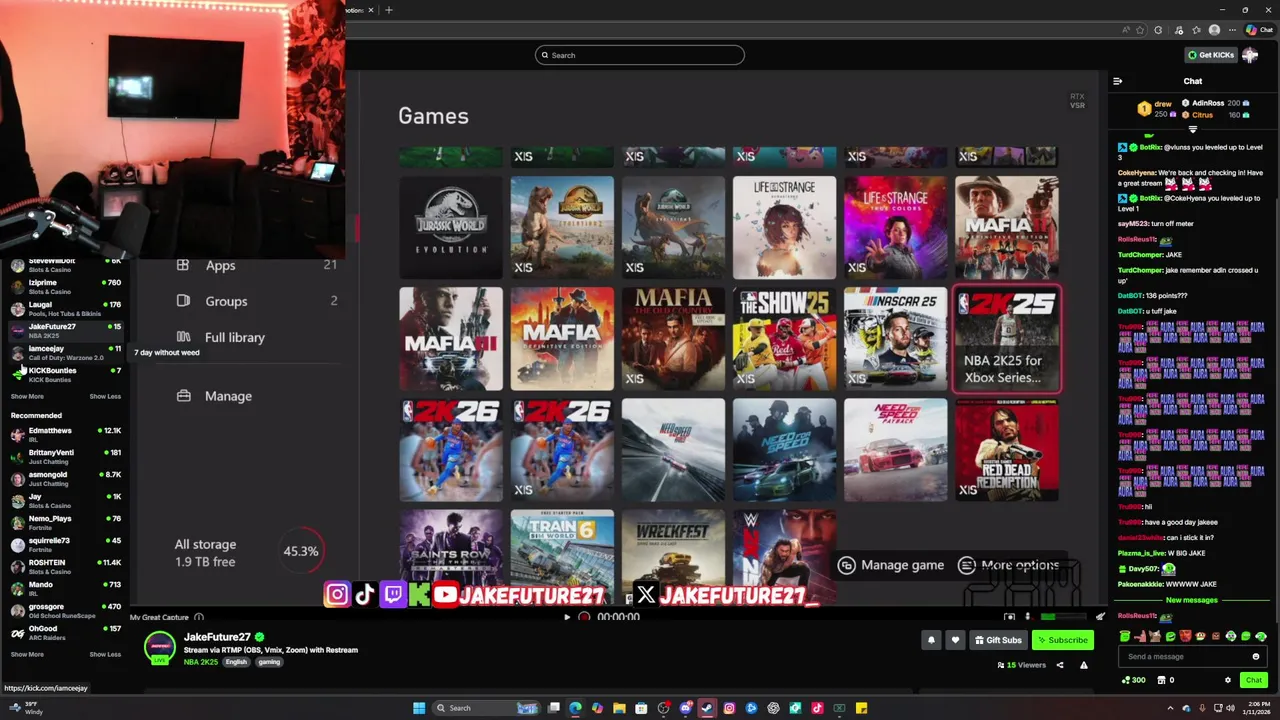Open KICKBounties channel in sidebar

point(64,374)
